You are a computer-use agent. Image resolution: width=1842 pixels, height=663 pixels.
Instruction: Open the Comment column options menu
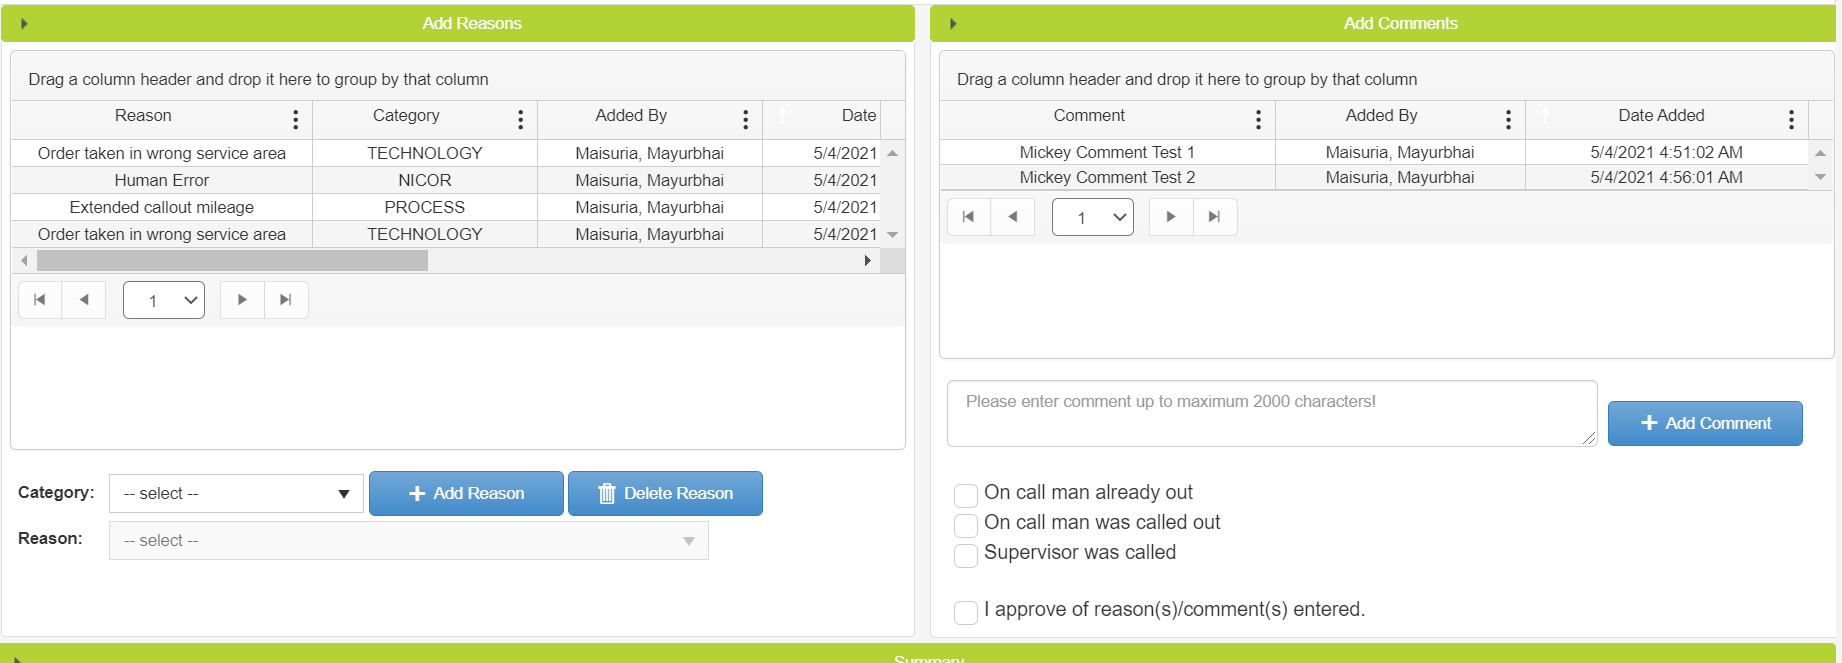click(x=1258, y=120)
